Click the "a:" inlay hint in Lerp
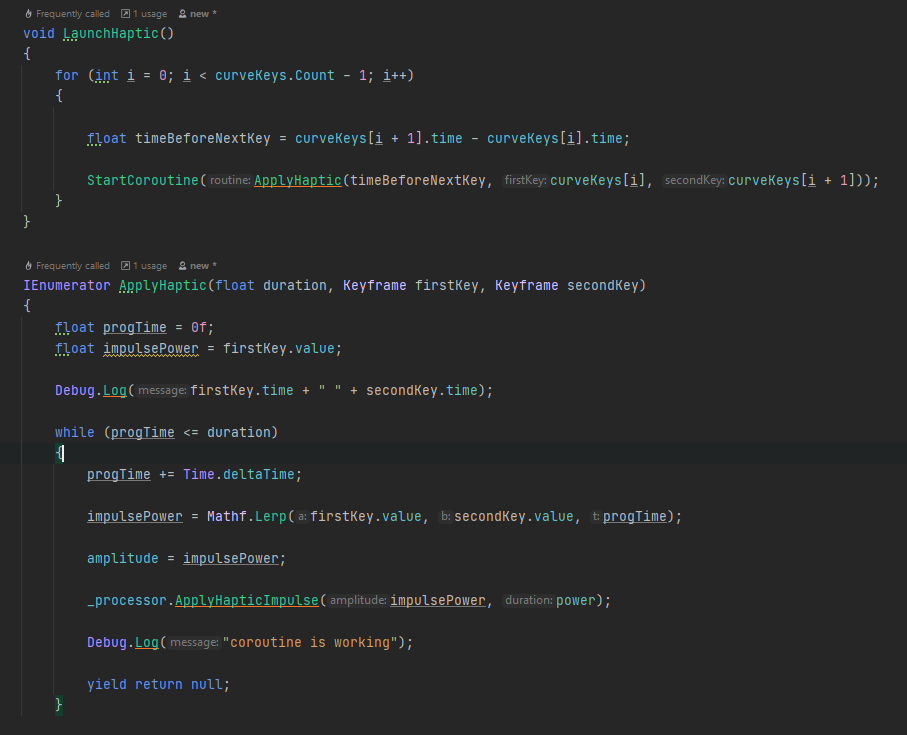This screenshot has height=735, width=907. coord(303,516)
